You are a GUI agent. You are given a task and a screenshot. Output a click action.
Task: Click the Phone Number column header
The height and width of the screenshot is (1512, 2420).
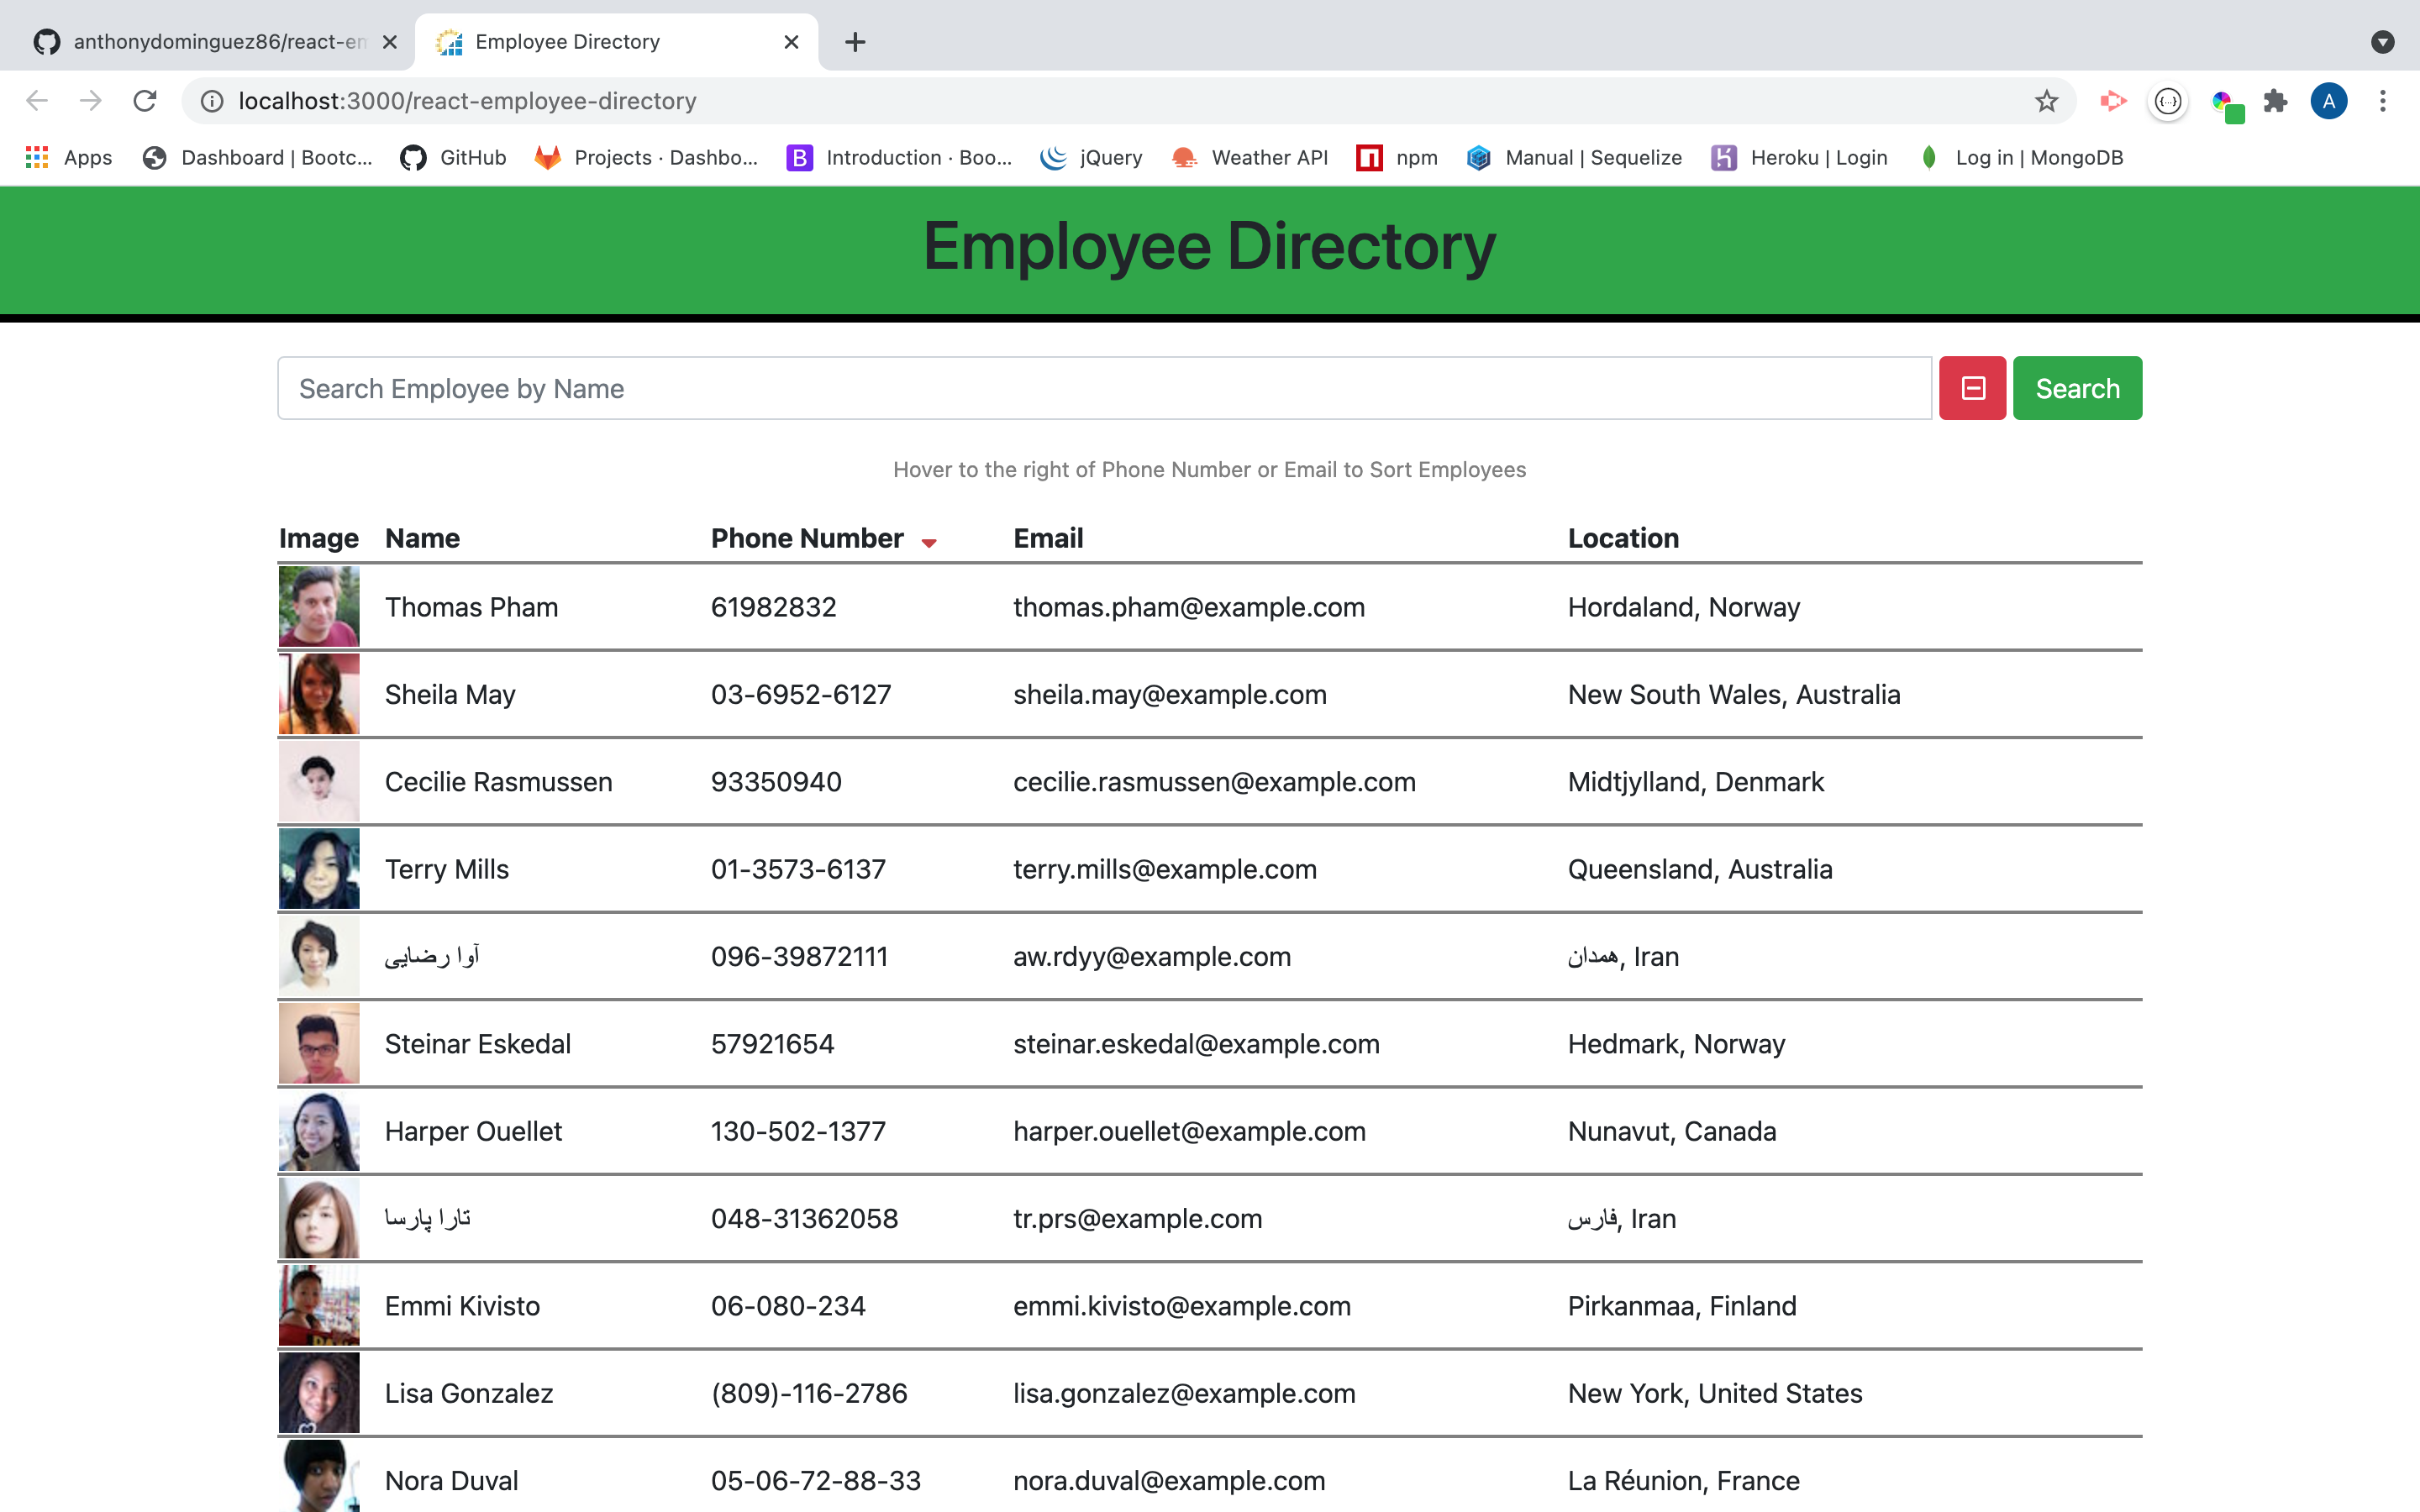click(x=807, y=538)
